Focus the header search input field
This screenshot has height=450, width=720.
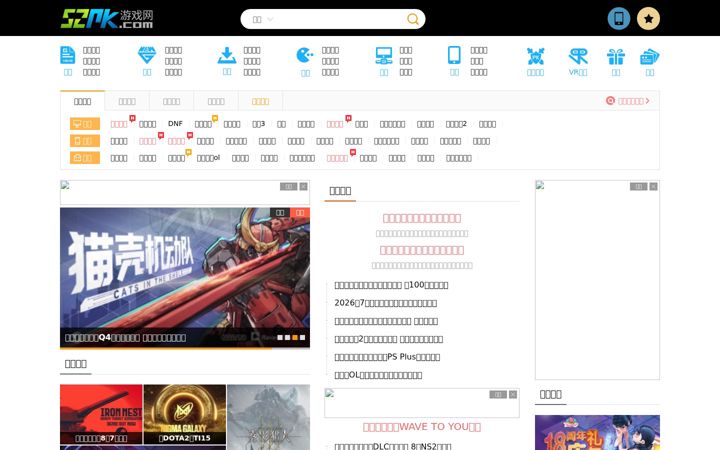click(x=340, y=19)
